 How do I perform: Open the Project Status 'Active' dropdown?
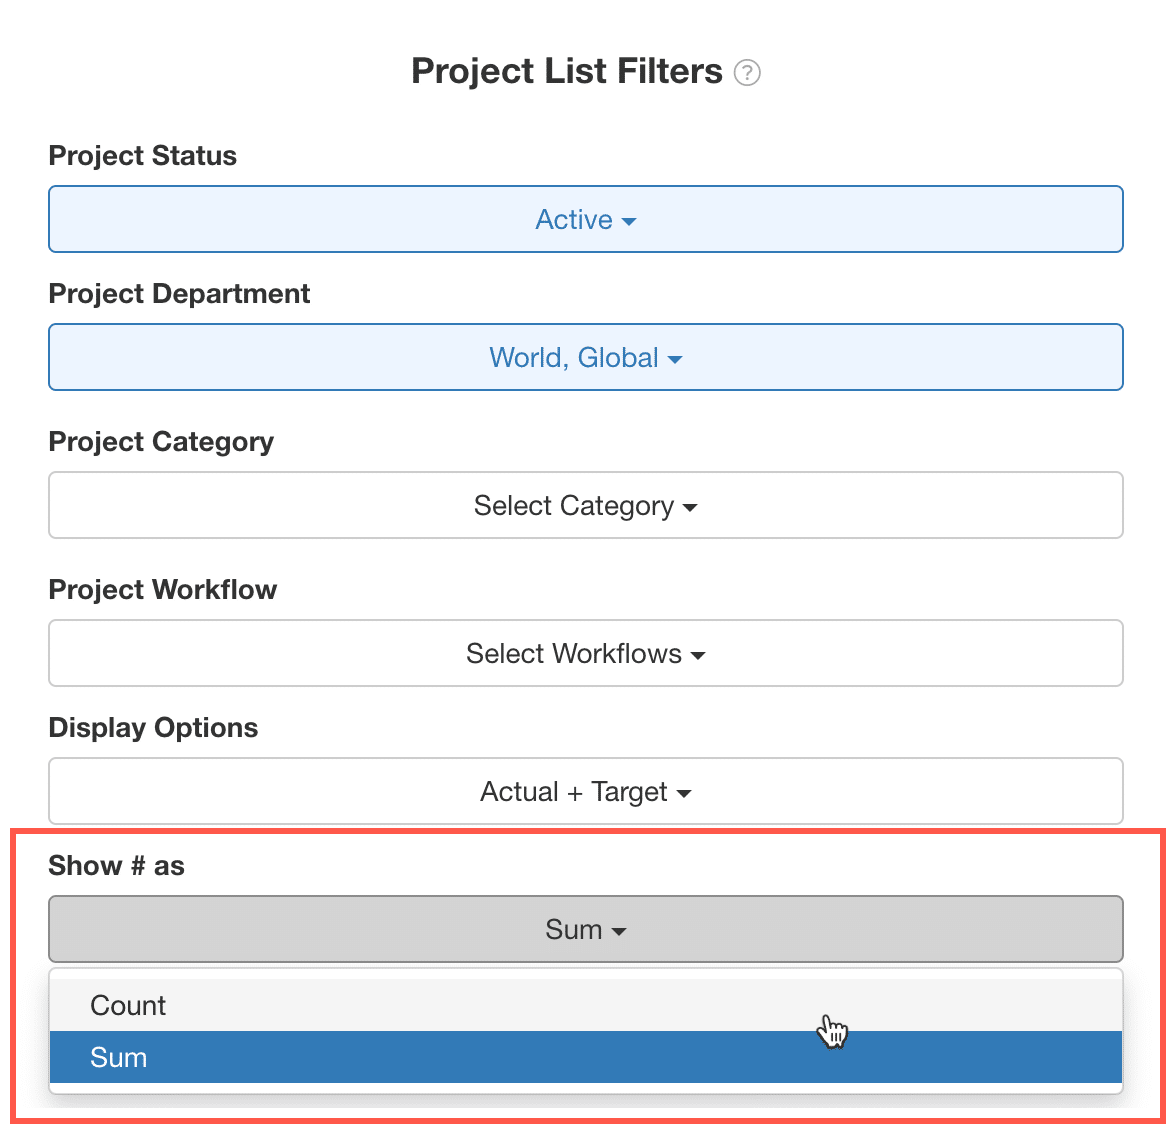point(586,219)
